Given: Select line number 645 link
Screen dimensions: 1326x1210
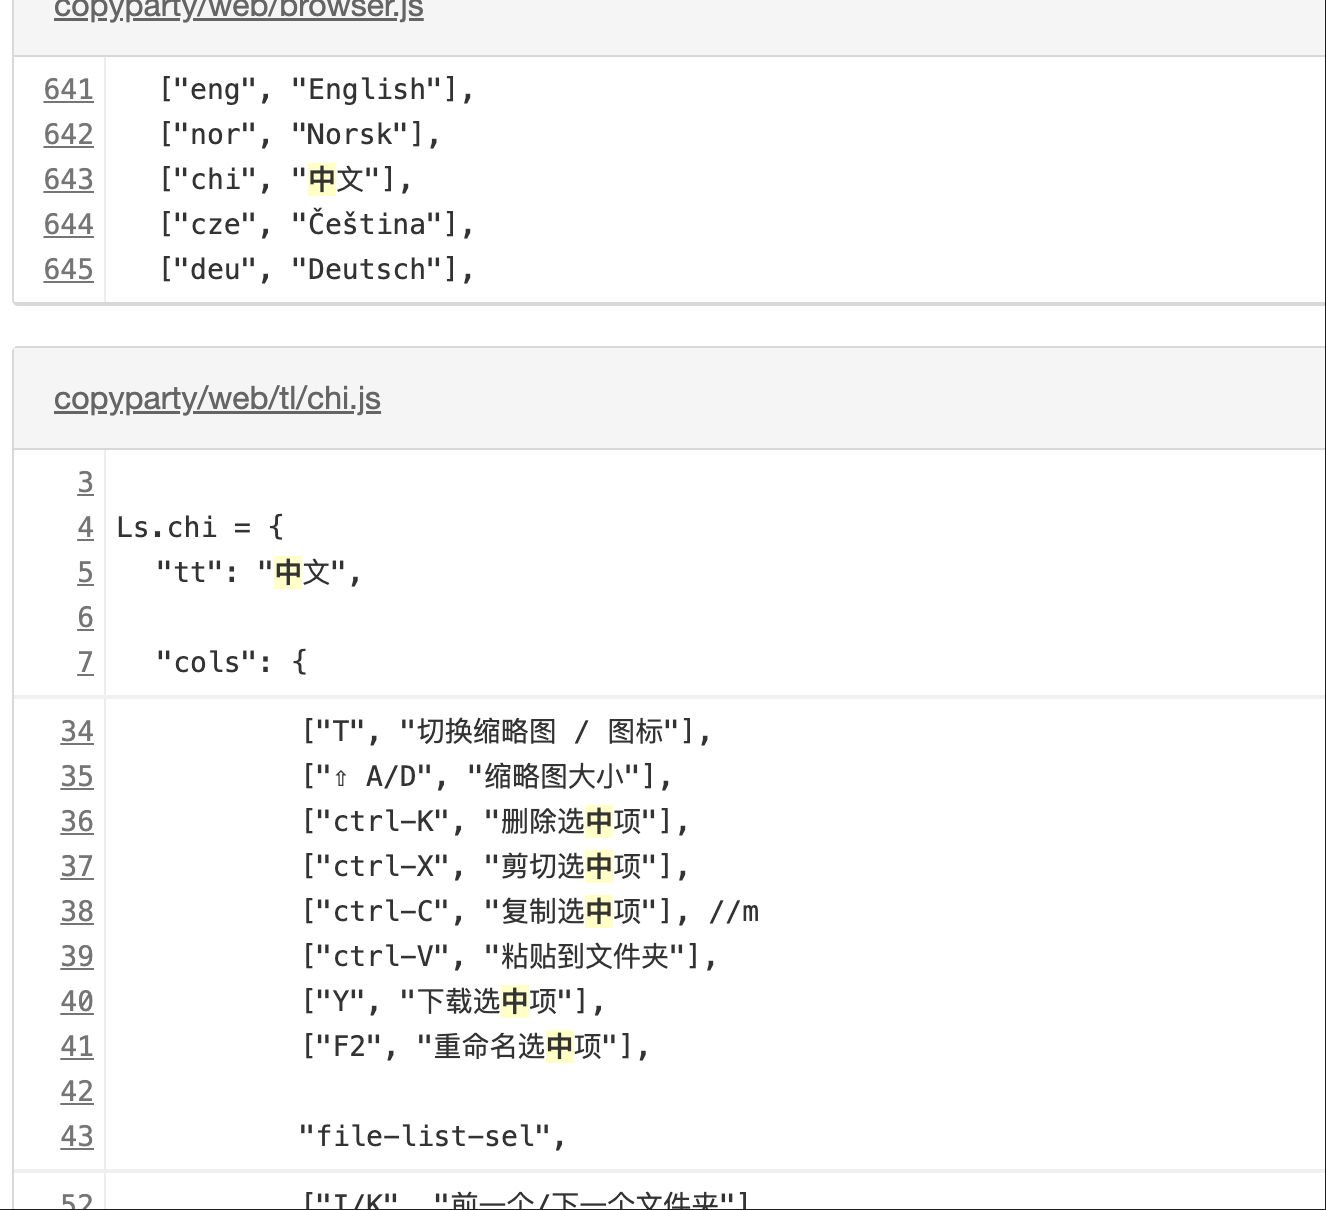Looking at the screenshot, I should (69, 269).
